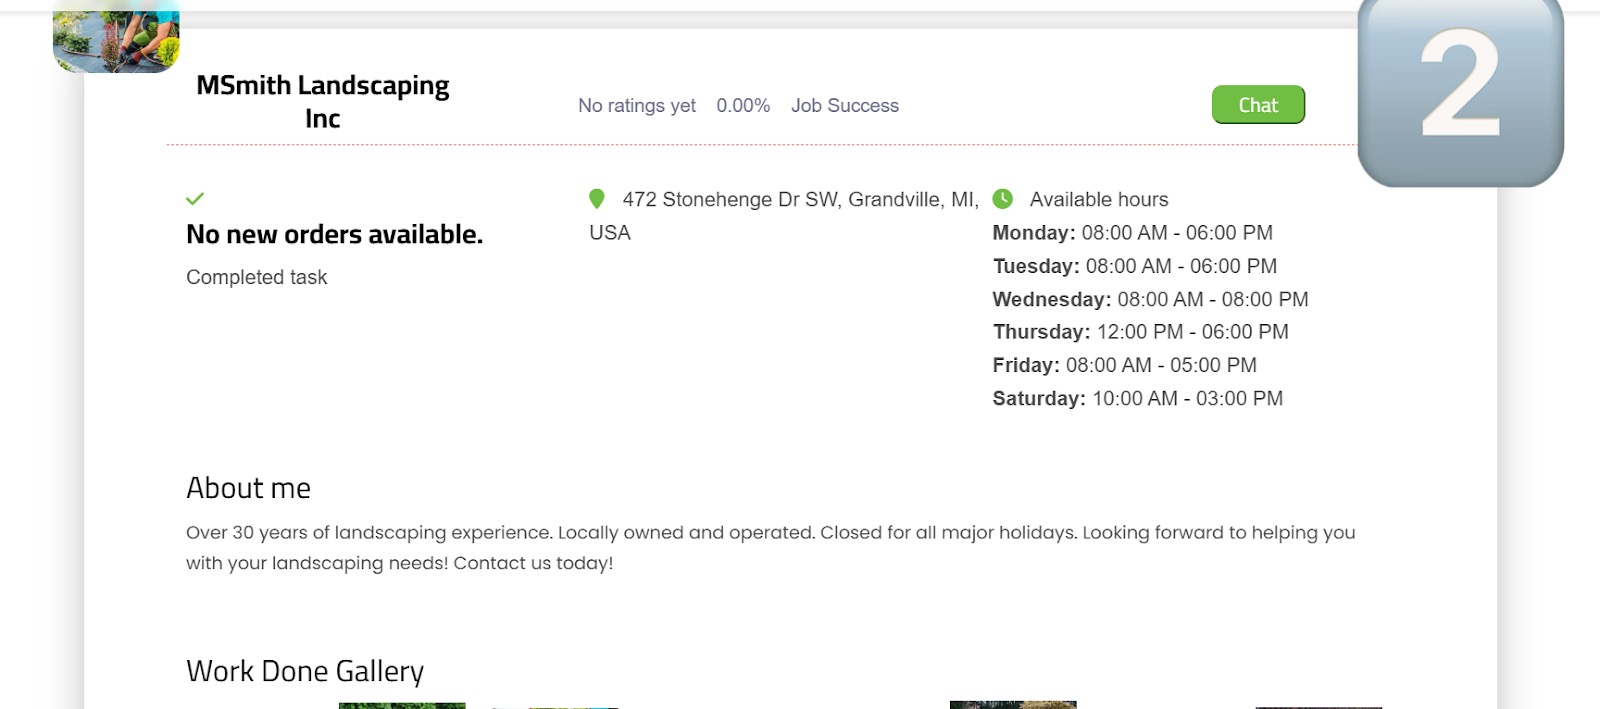Click the Thursday hours row

click(x=1140, y=332)
